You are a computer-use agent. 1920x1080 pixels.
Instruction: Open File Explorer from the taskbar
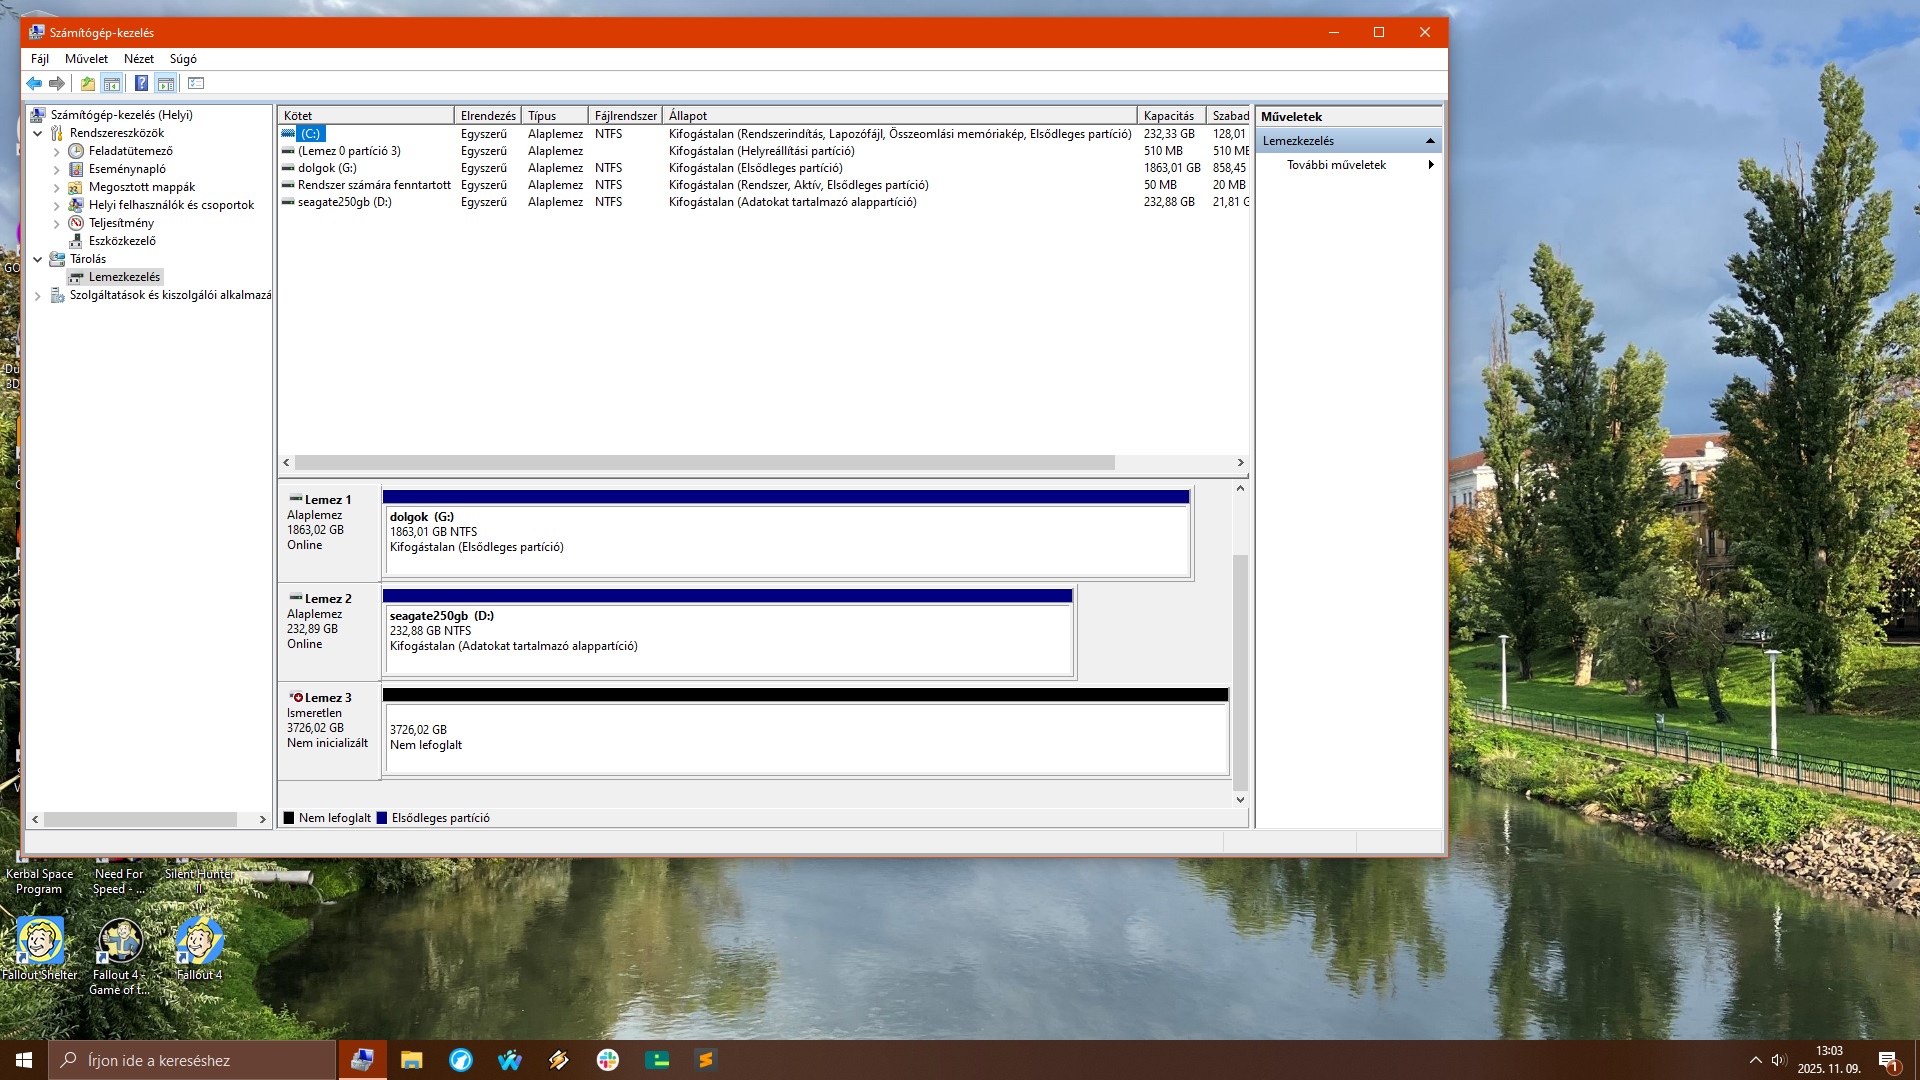pyautogui.click(x=411, y=1060)
